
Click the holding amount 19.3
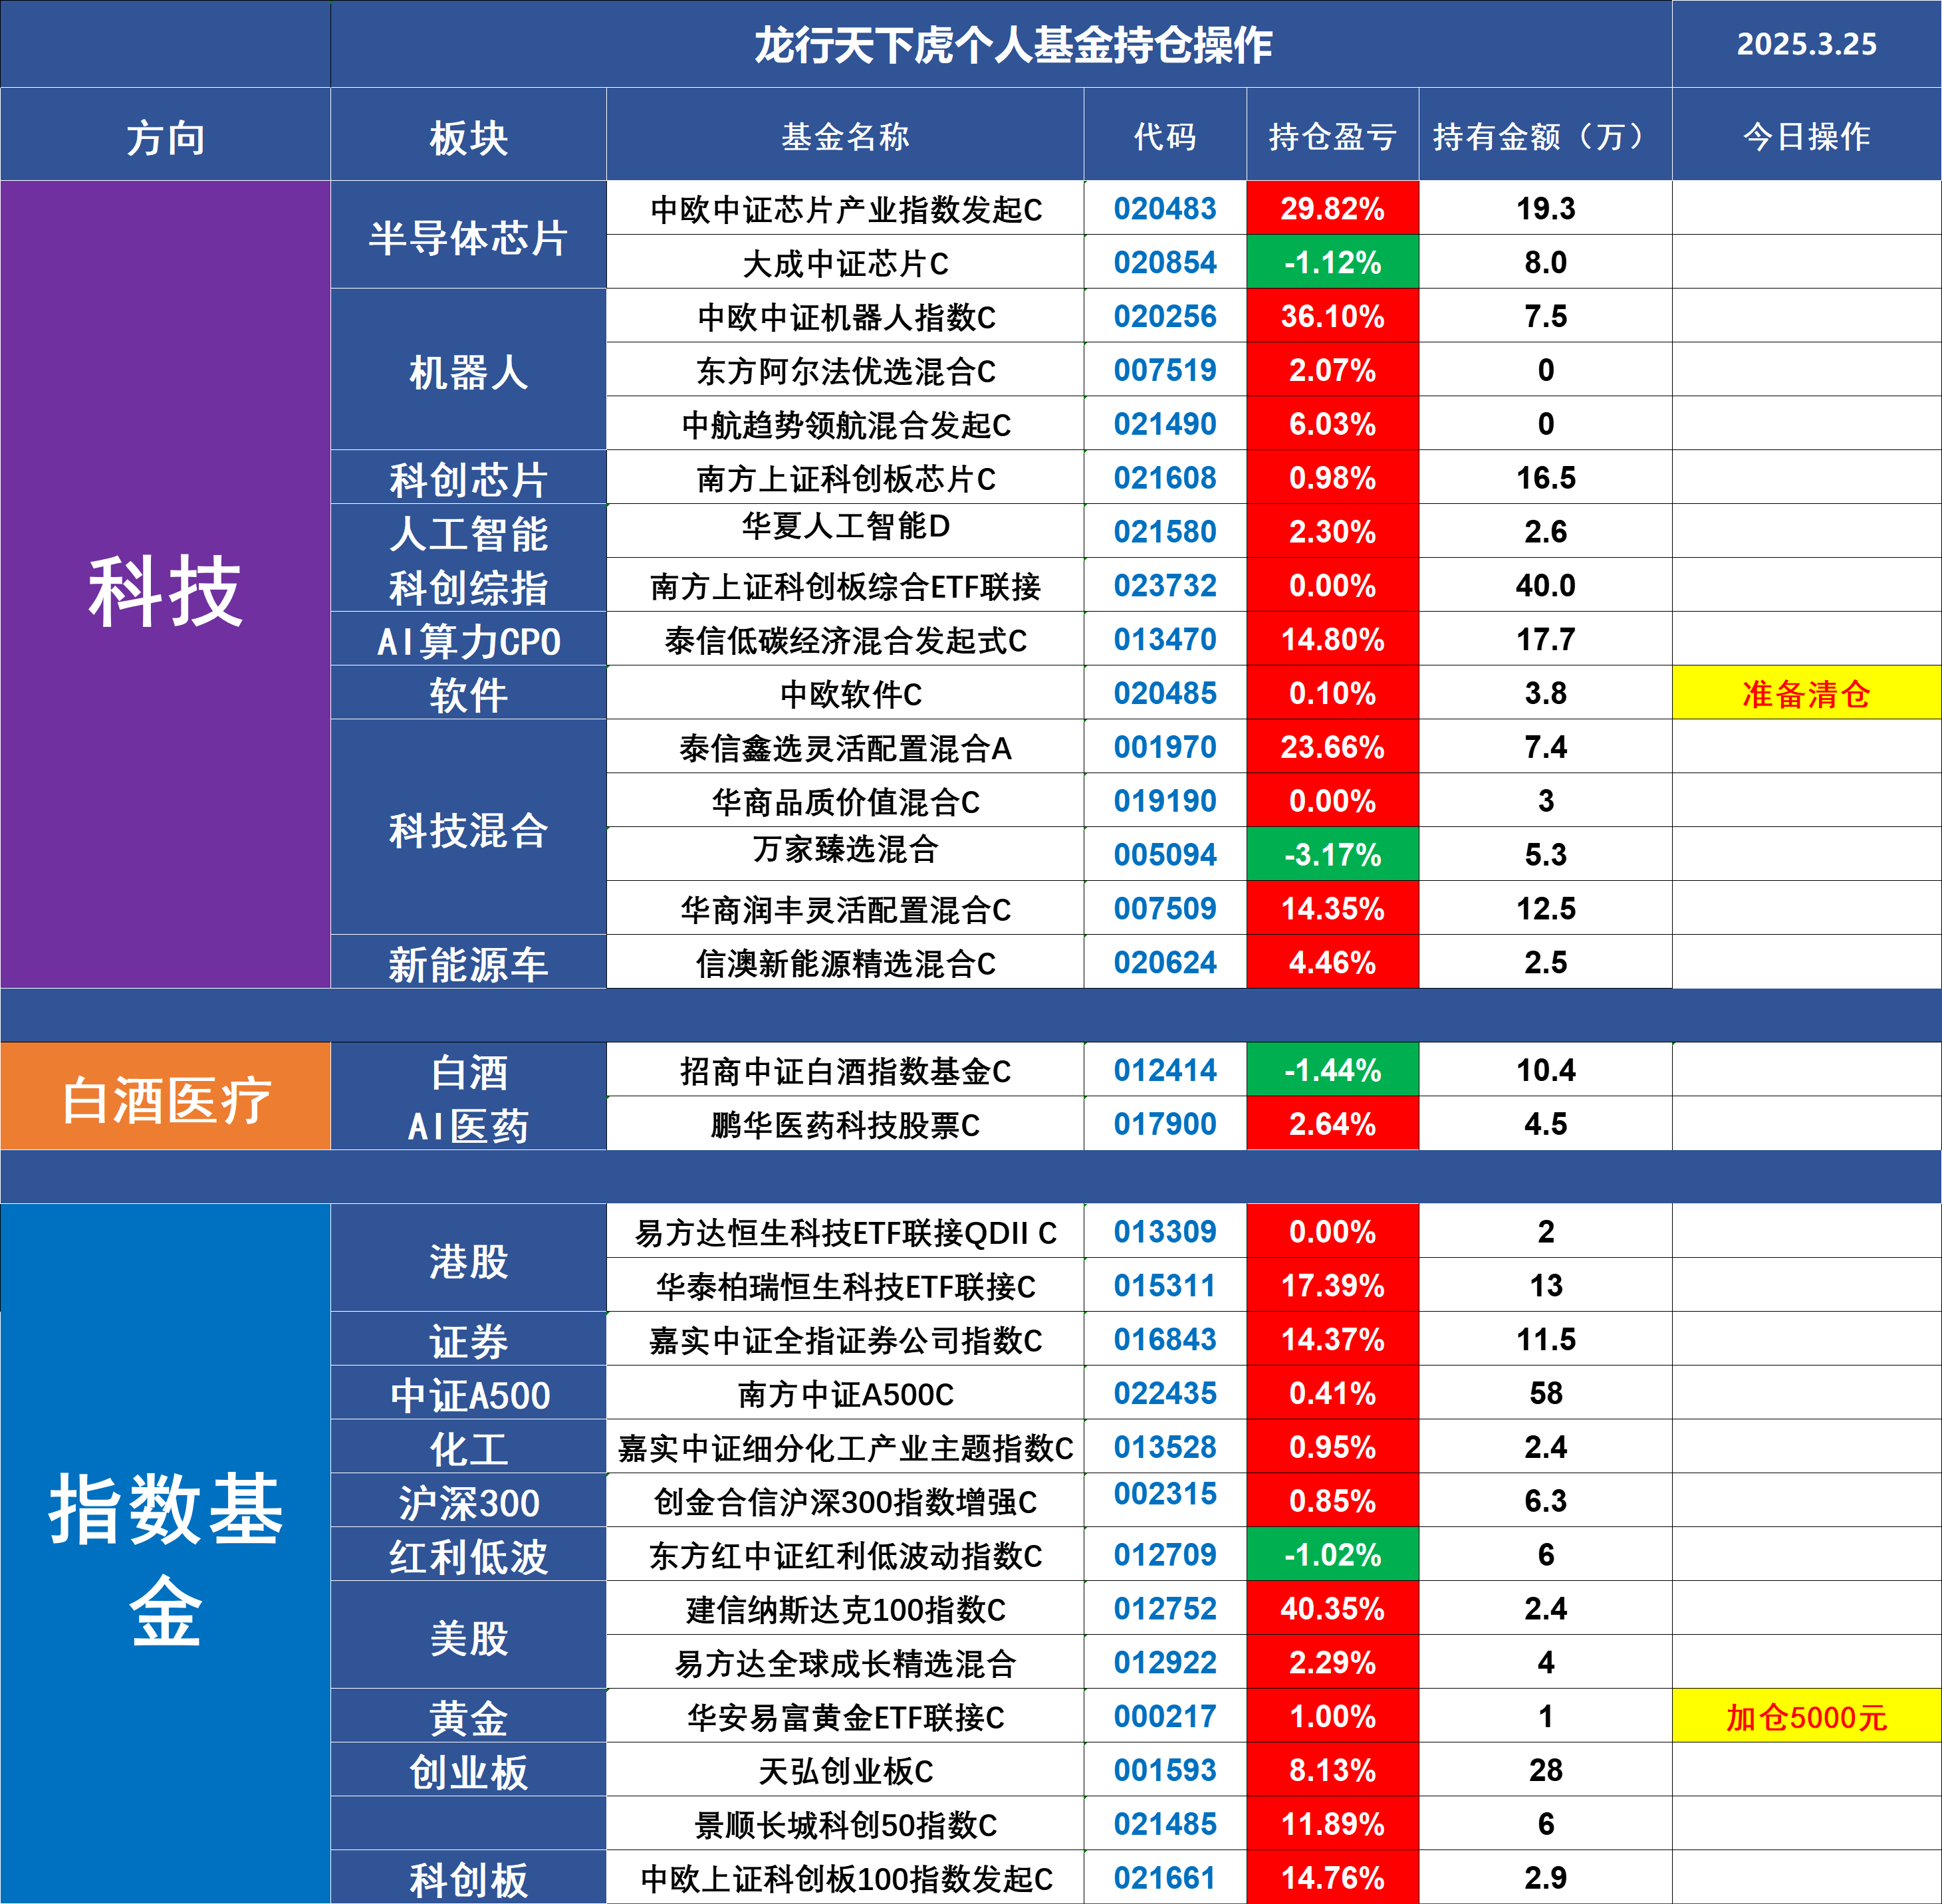pyautogui.click(x=1545, y=208)
